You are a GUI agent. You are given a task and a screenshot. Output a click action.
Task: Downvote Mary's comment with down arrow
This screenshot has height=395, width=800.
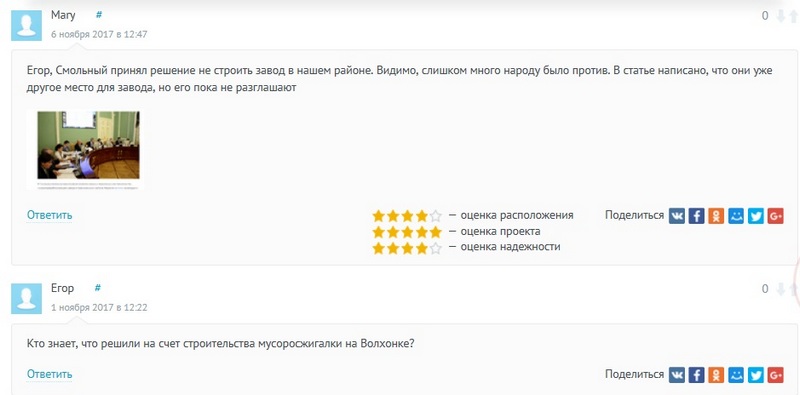781,16
